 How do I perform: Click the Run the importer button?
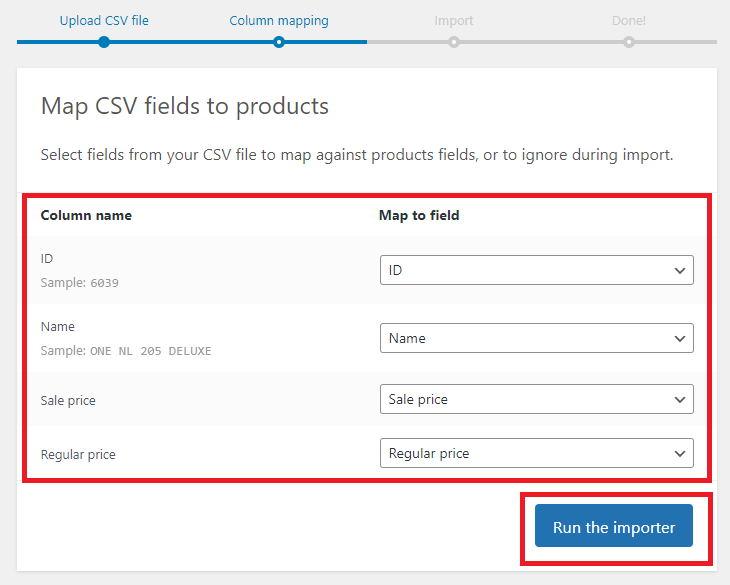point(614,525)
